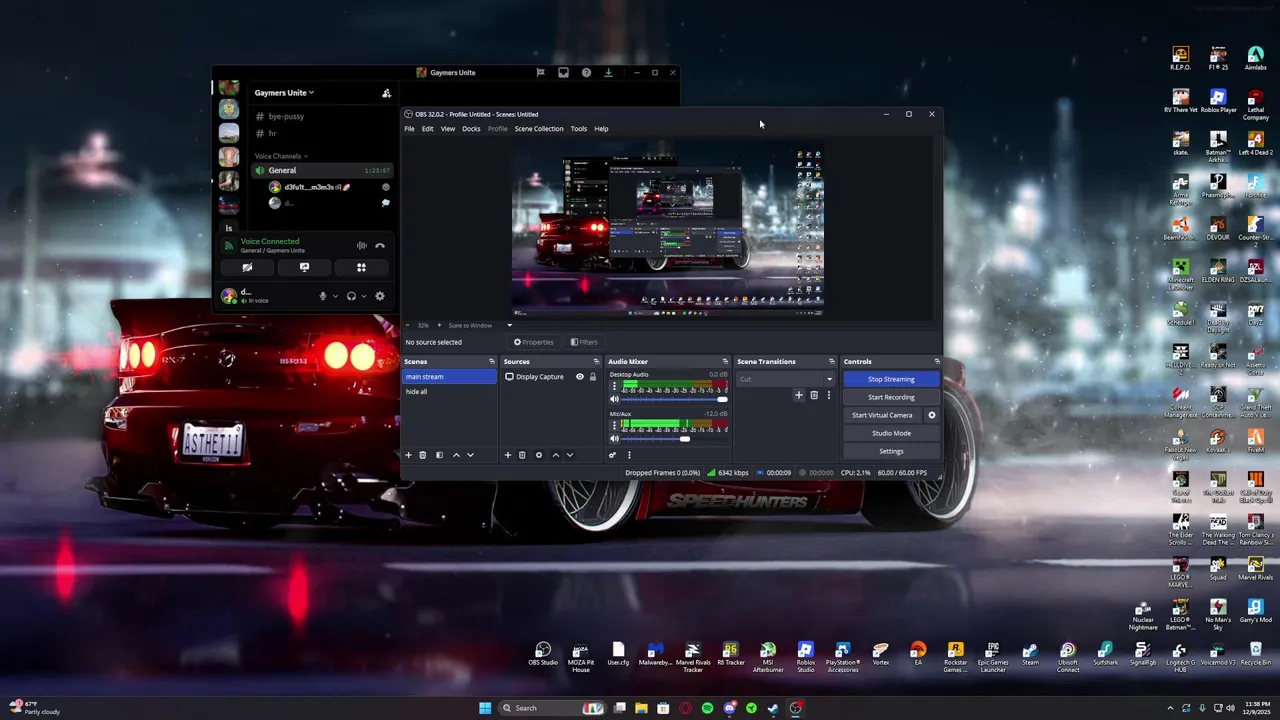Open Mic/Aux three-dot options
The height and width of the screenshot is (720, 1280).
[x=614, y=426]
